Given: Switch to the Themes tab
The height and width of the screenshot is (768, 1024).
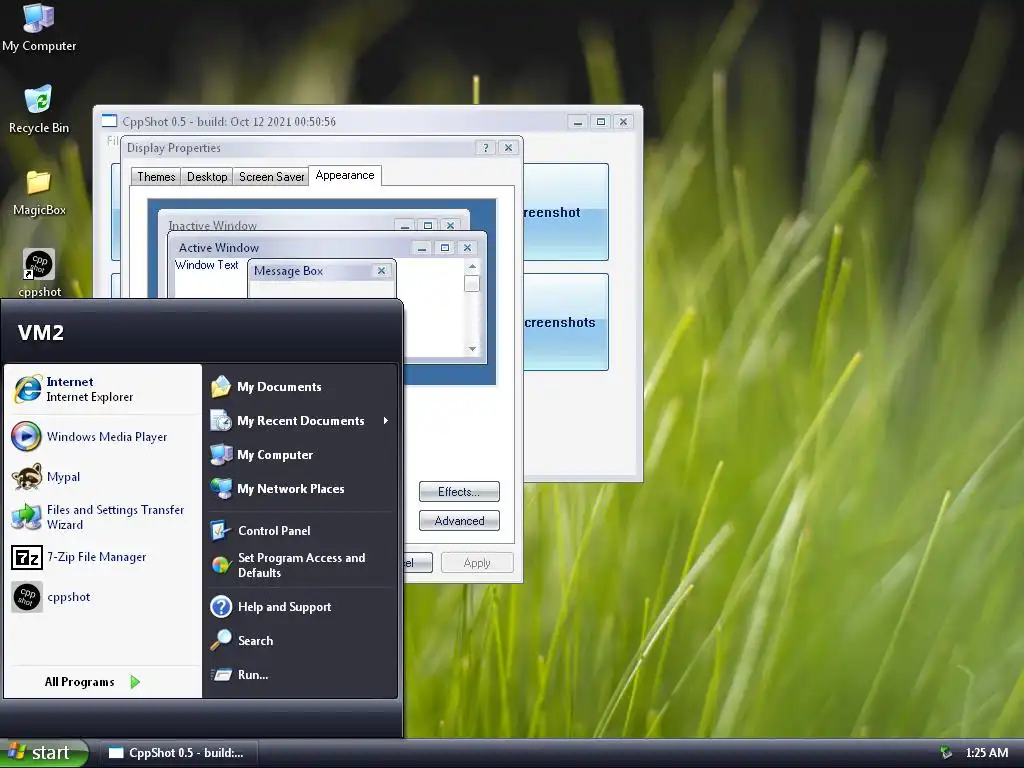Looking at the screenshot, I should pos(156,176).
